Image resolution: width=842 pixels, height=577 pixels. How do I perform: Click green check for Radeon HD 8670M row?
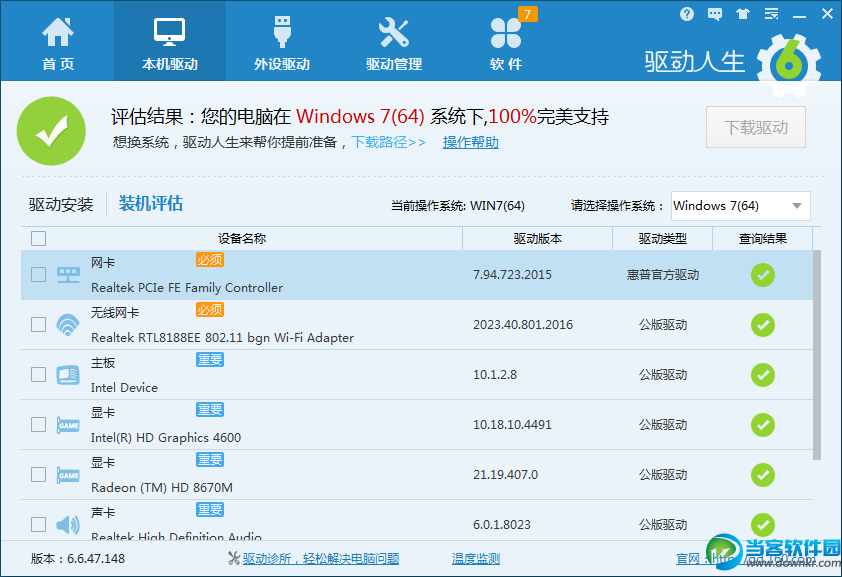[763, 474]
